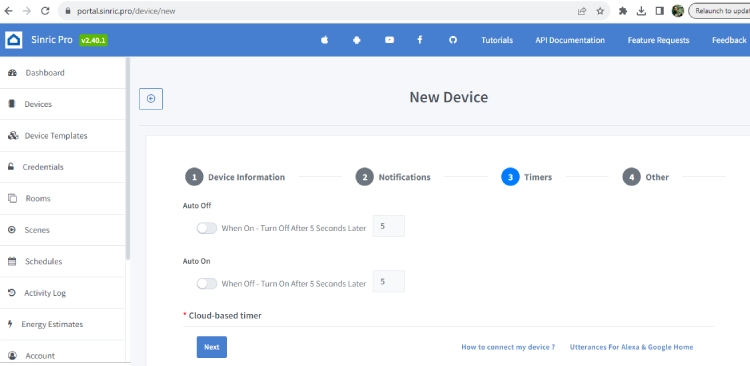Go to step 2 Notifications
Screen dimensions: 750x366
coord(393,177)
